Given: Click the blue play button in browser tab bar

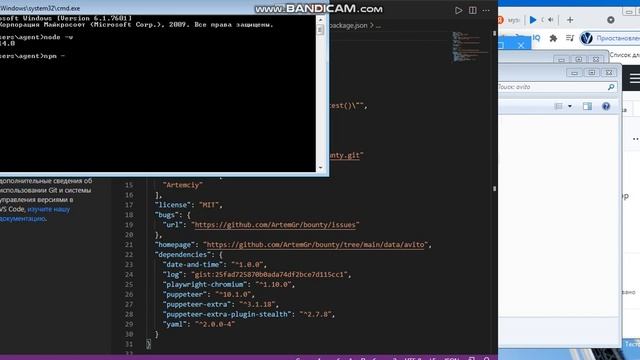Looking at the screenshot, I should 533,20.
